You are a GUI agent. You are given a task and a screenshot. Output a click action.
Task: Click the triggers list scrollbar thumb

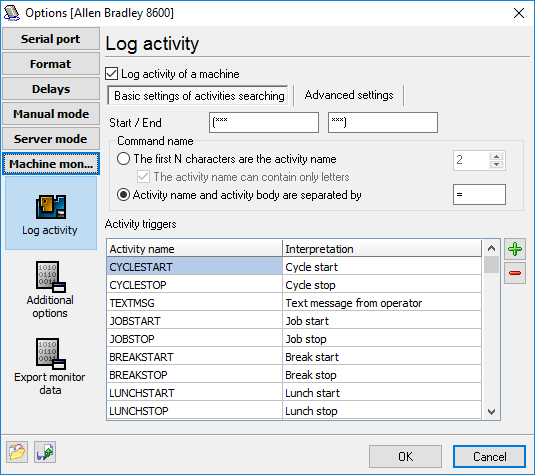point(491,265)
